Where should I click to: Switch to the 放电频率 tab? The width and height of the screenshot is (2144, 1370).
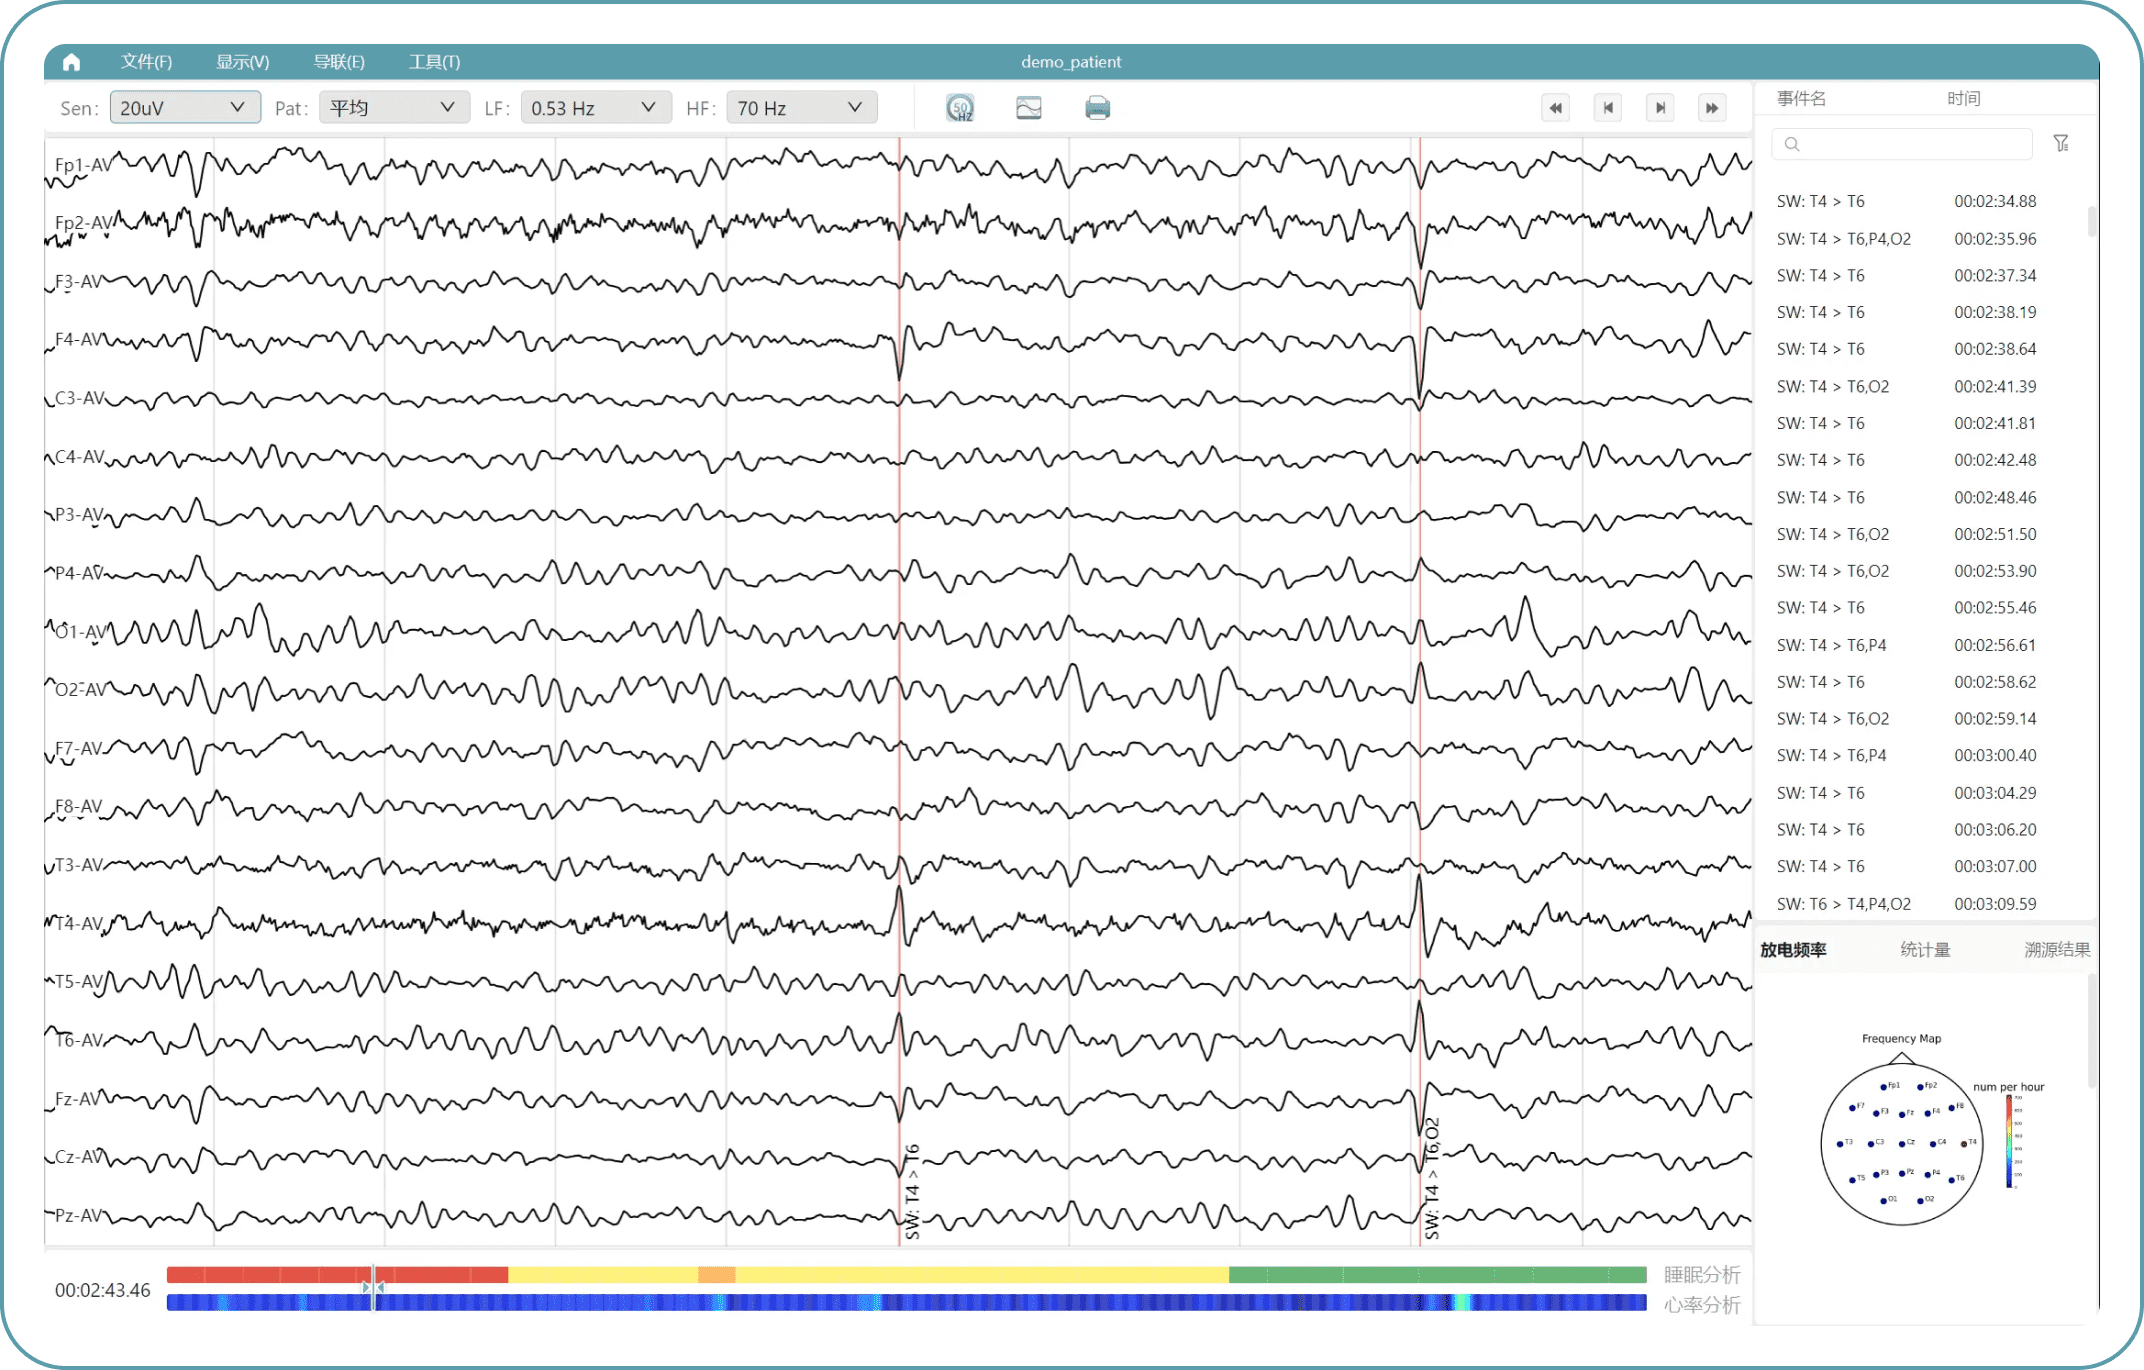pyautogui.click(x=1794, y=950)
